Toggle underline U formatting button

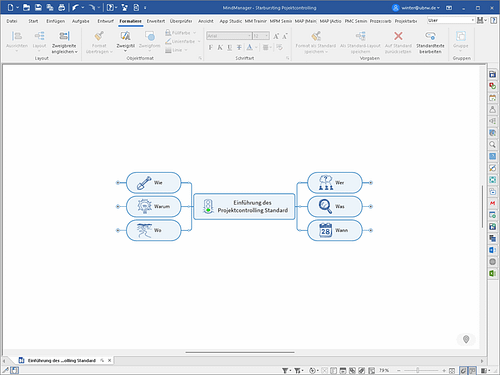(x=230, y=47)
